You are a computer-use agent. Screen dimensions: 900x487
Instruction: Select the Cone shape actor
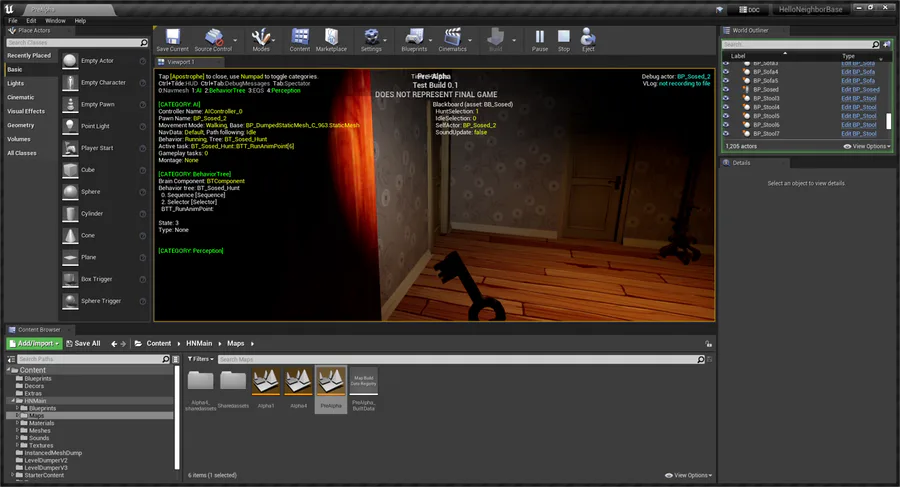103,235
